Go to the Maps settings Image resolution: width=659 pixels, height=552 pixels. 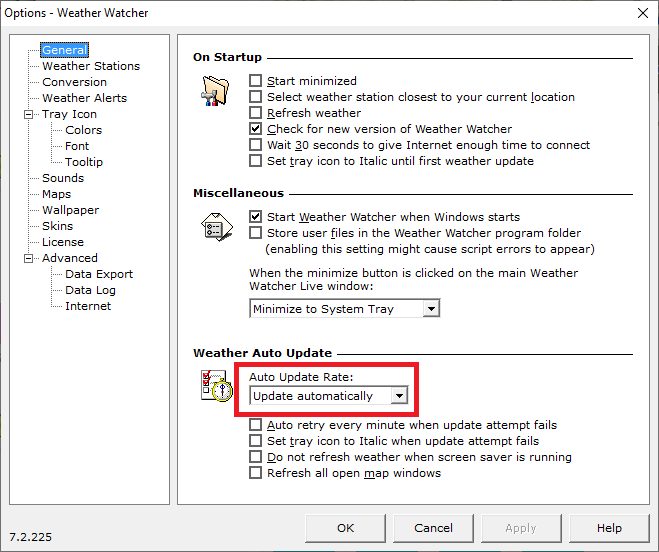(x=56, y=194)
